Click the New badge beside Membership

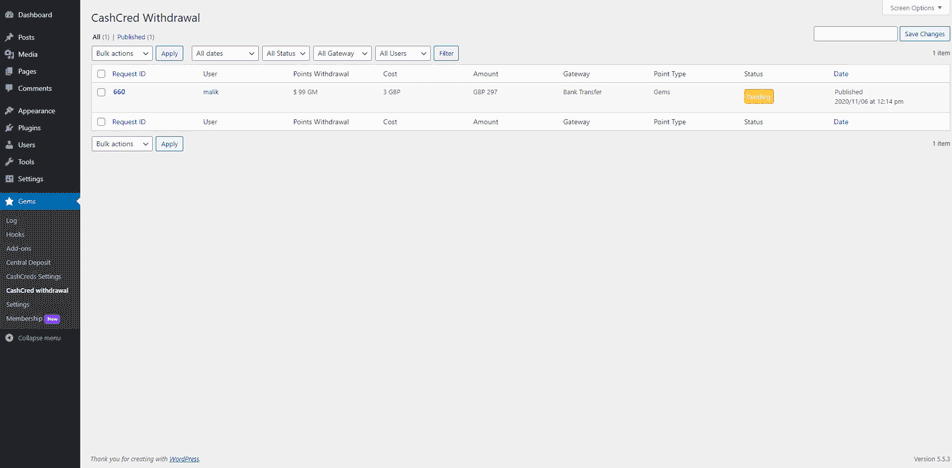point(52,319)
